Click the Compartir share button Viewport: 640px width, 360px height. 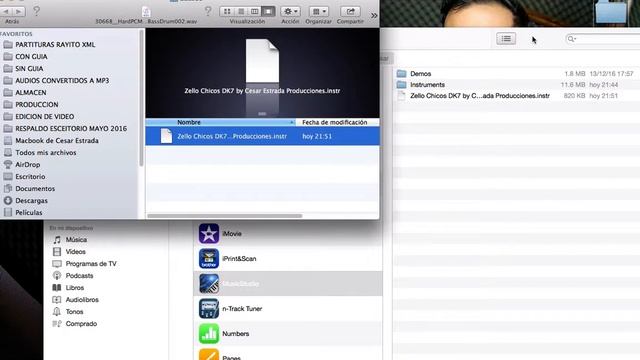[350, 11]
